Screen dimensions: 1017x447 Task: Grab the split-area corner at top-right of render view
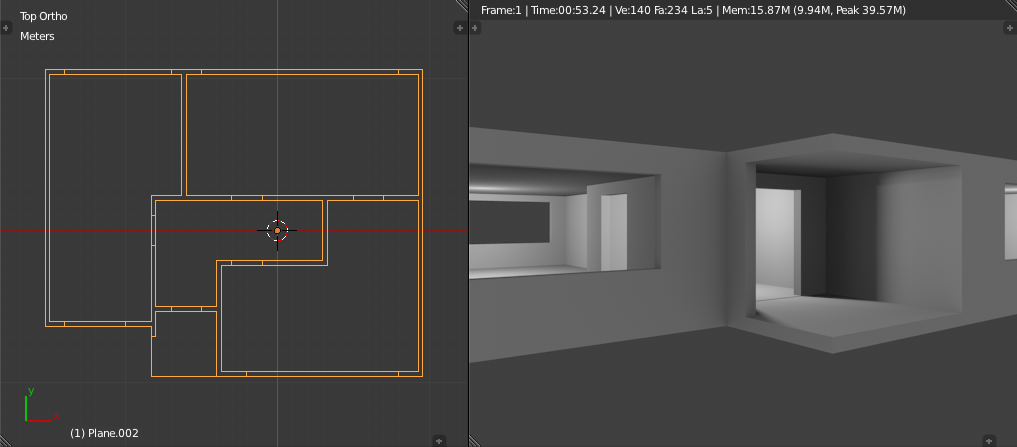(x=1011, y=5)
